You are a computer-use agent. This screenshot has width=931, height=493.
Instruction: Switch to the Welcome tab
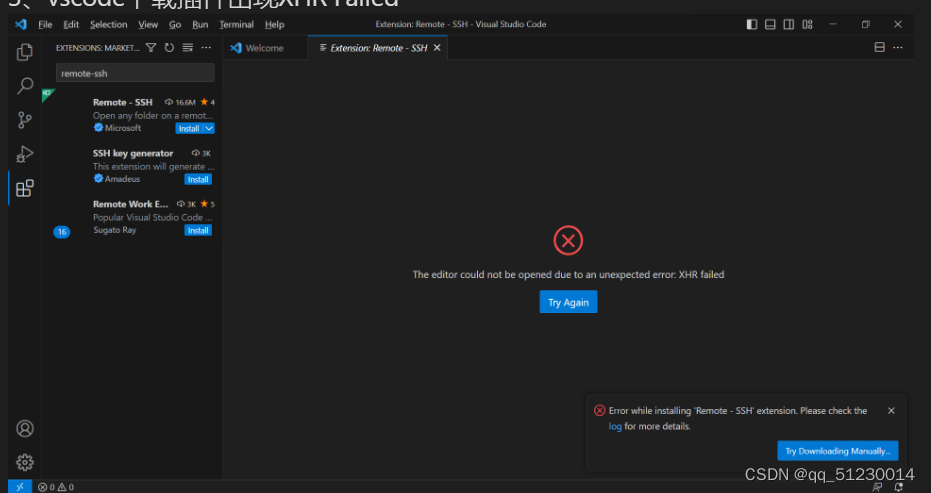[265, 48]
